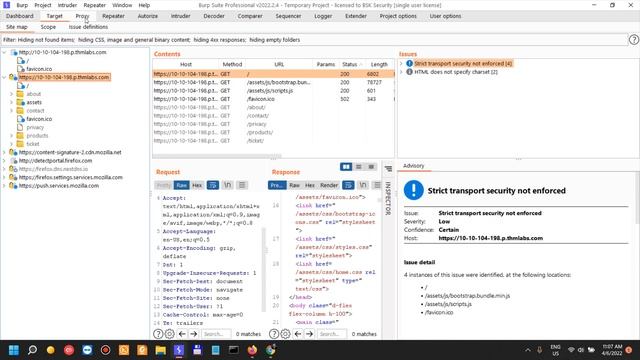640x360 pixels.
Task: Go to previous match in request search
Action: pyautogui.click(x=182, y=334)
